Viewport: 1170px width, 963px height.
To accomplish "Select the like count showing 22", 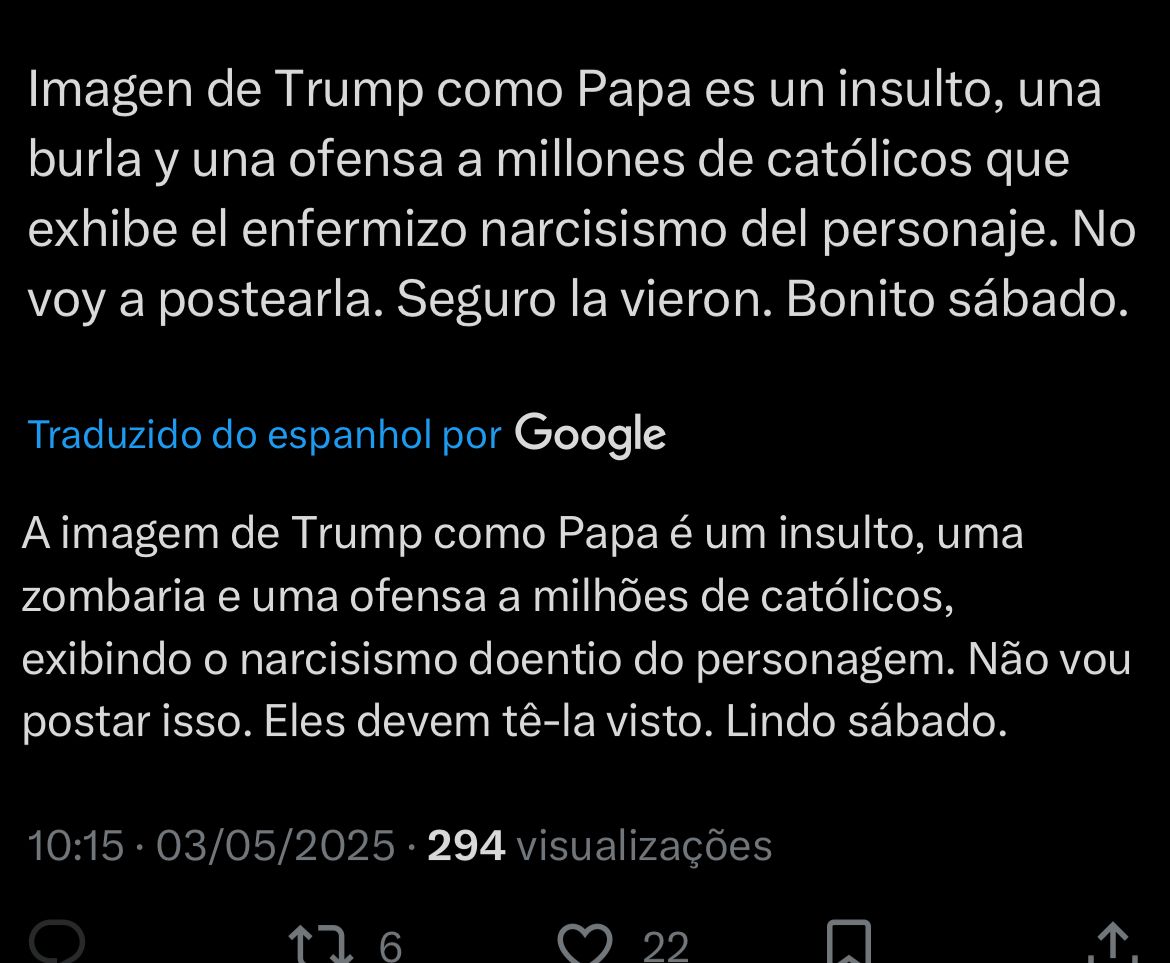I will 666,947.
